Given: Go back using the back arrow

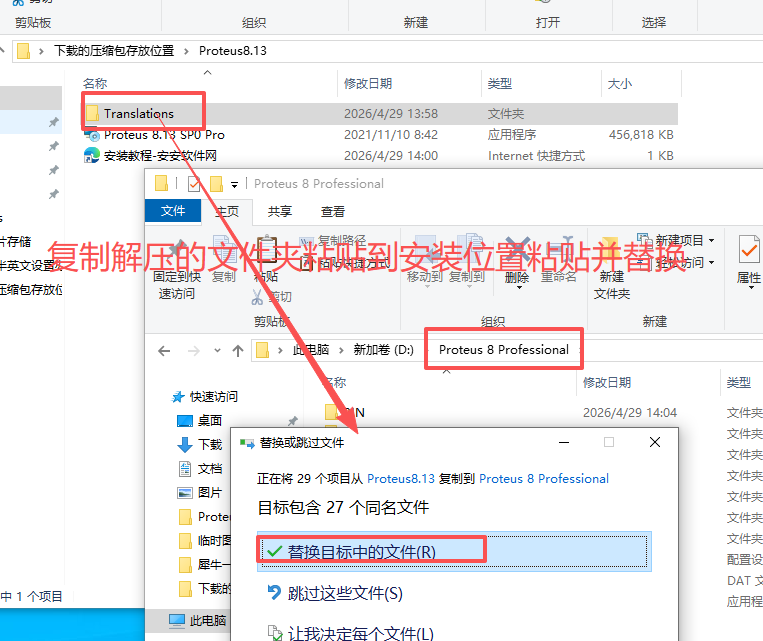Looking at the screenshot, I should 164,350.
